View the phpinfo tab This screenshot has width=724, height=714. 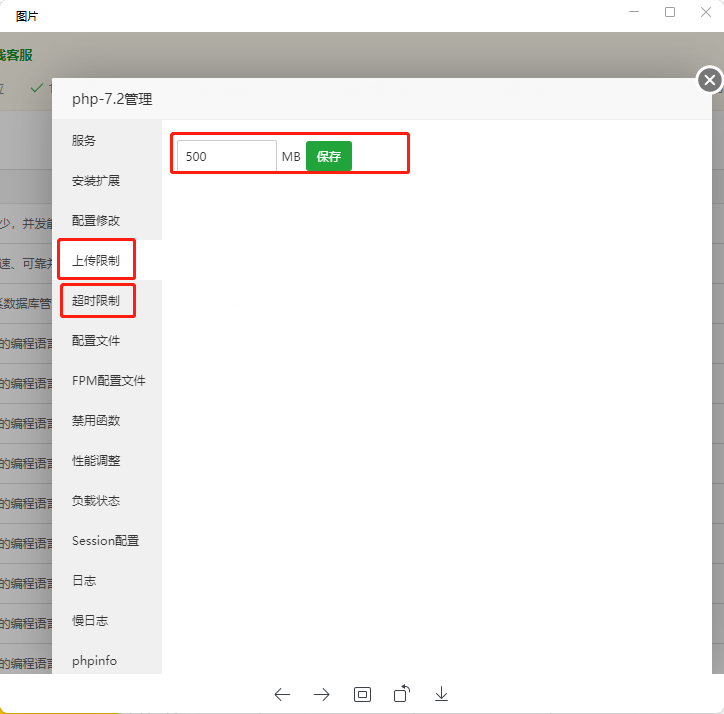95,661
